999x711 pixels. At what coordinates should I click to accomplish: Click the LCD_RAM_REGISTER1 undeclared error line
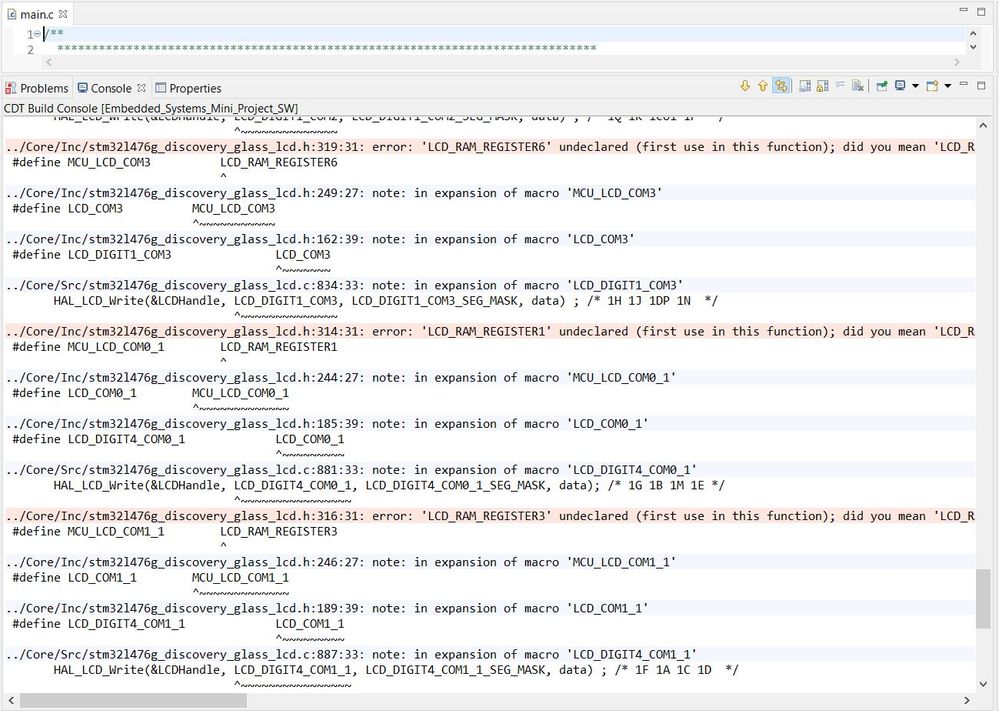coord(490,331)
